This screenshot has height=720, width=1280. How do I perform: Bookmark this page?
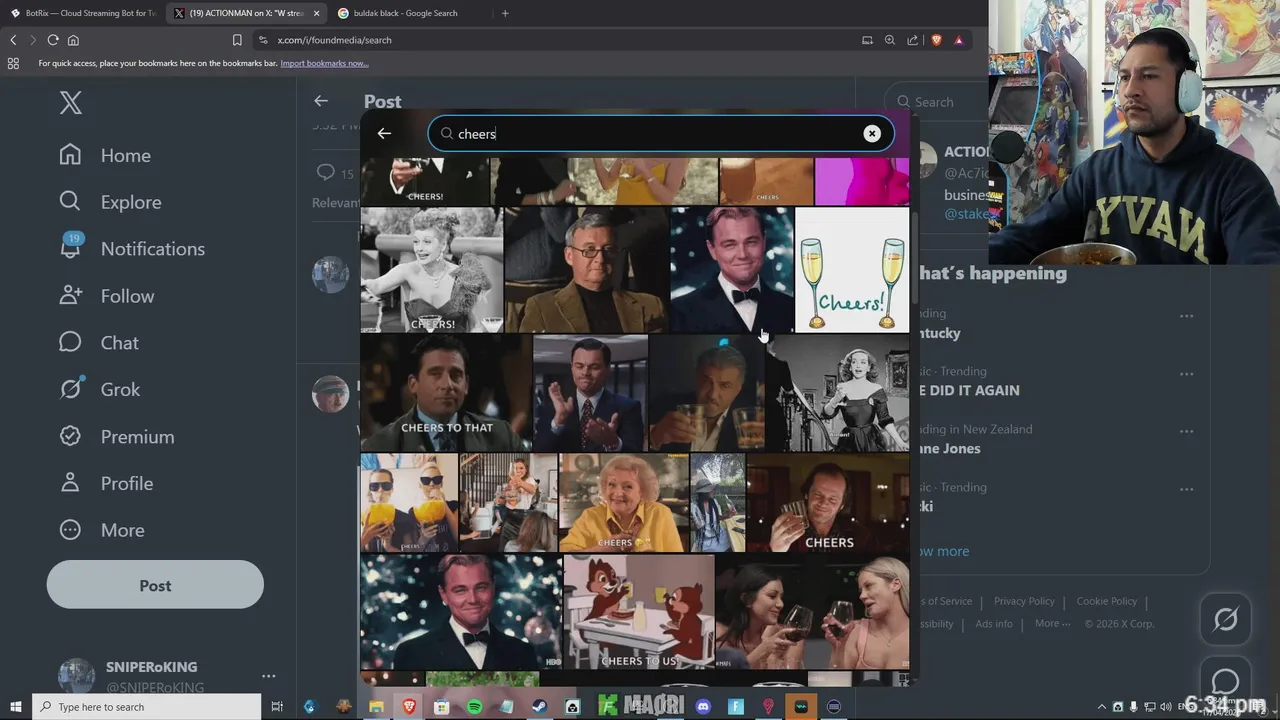pos(237,40)
